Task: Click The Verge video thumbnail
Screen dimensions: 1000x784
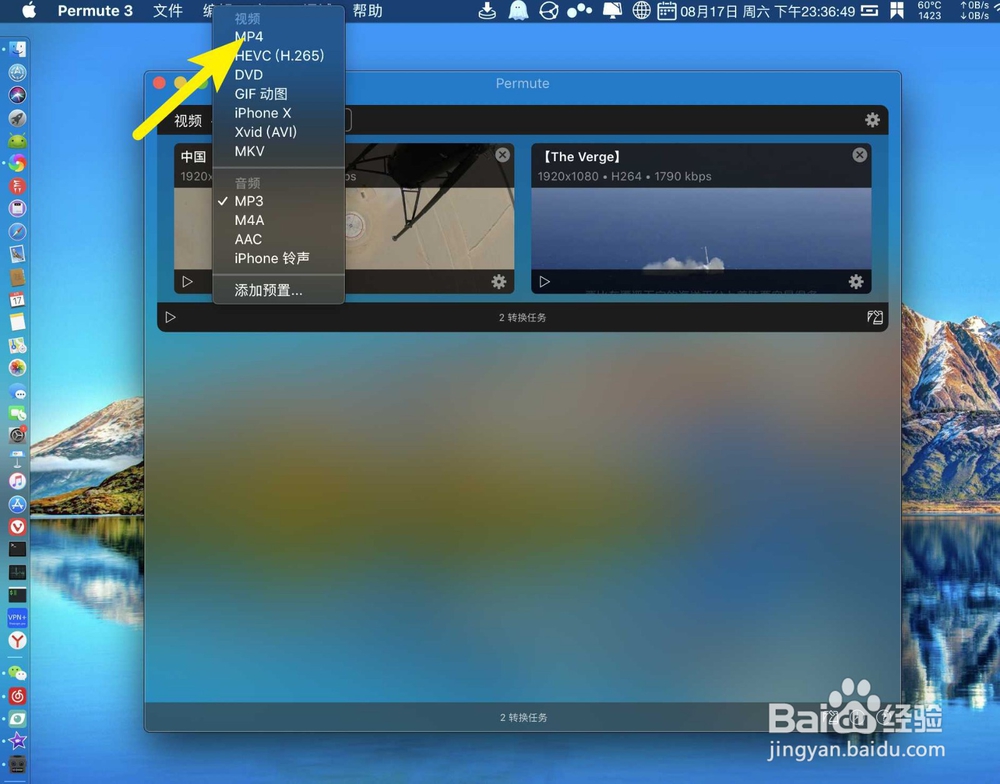Action: pyautogui.click(x=701, y=228)
